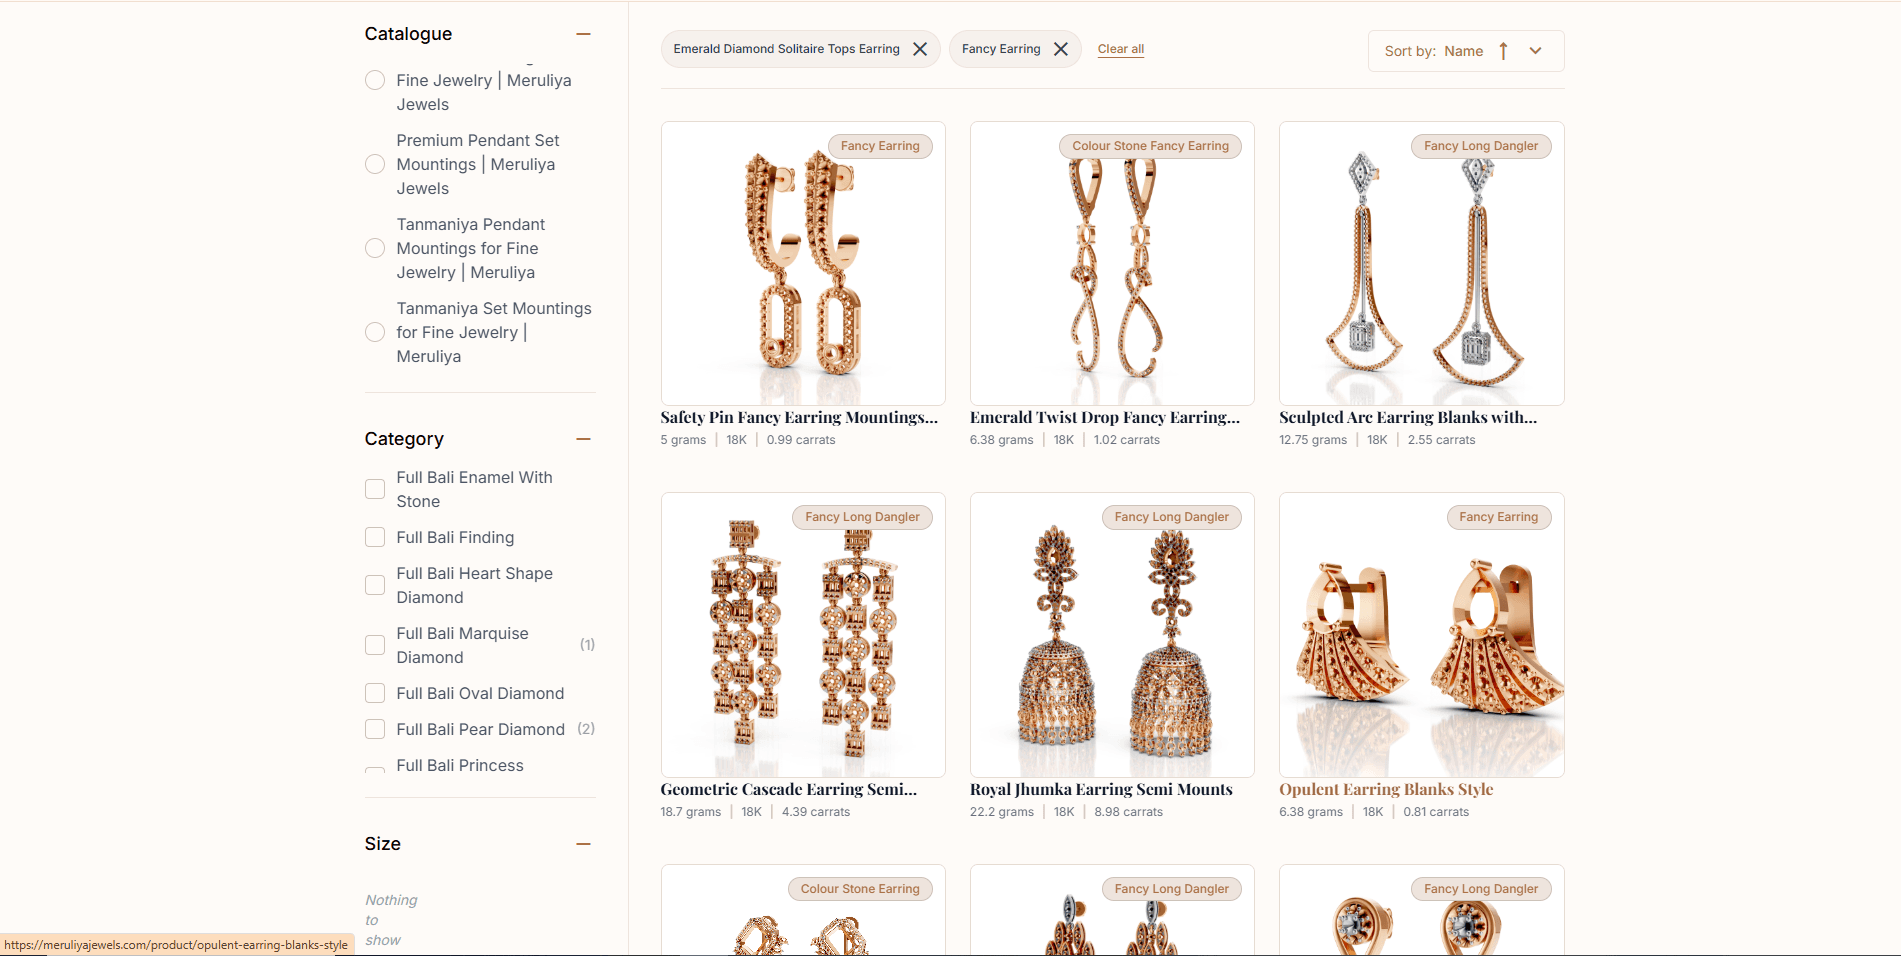Click the Colour Stone Fancy Earring tag

[1150, 146]
